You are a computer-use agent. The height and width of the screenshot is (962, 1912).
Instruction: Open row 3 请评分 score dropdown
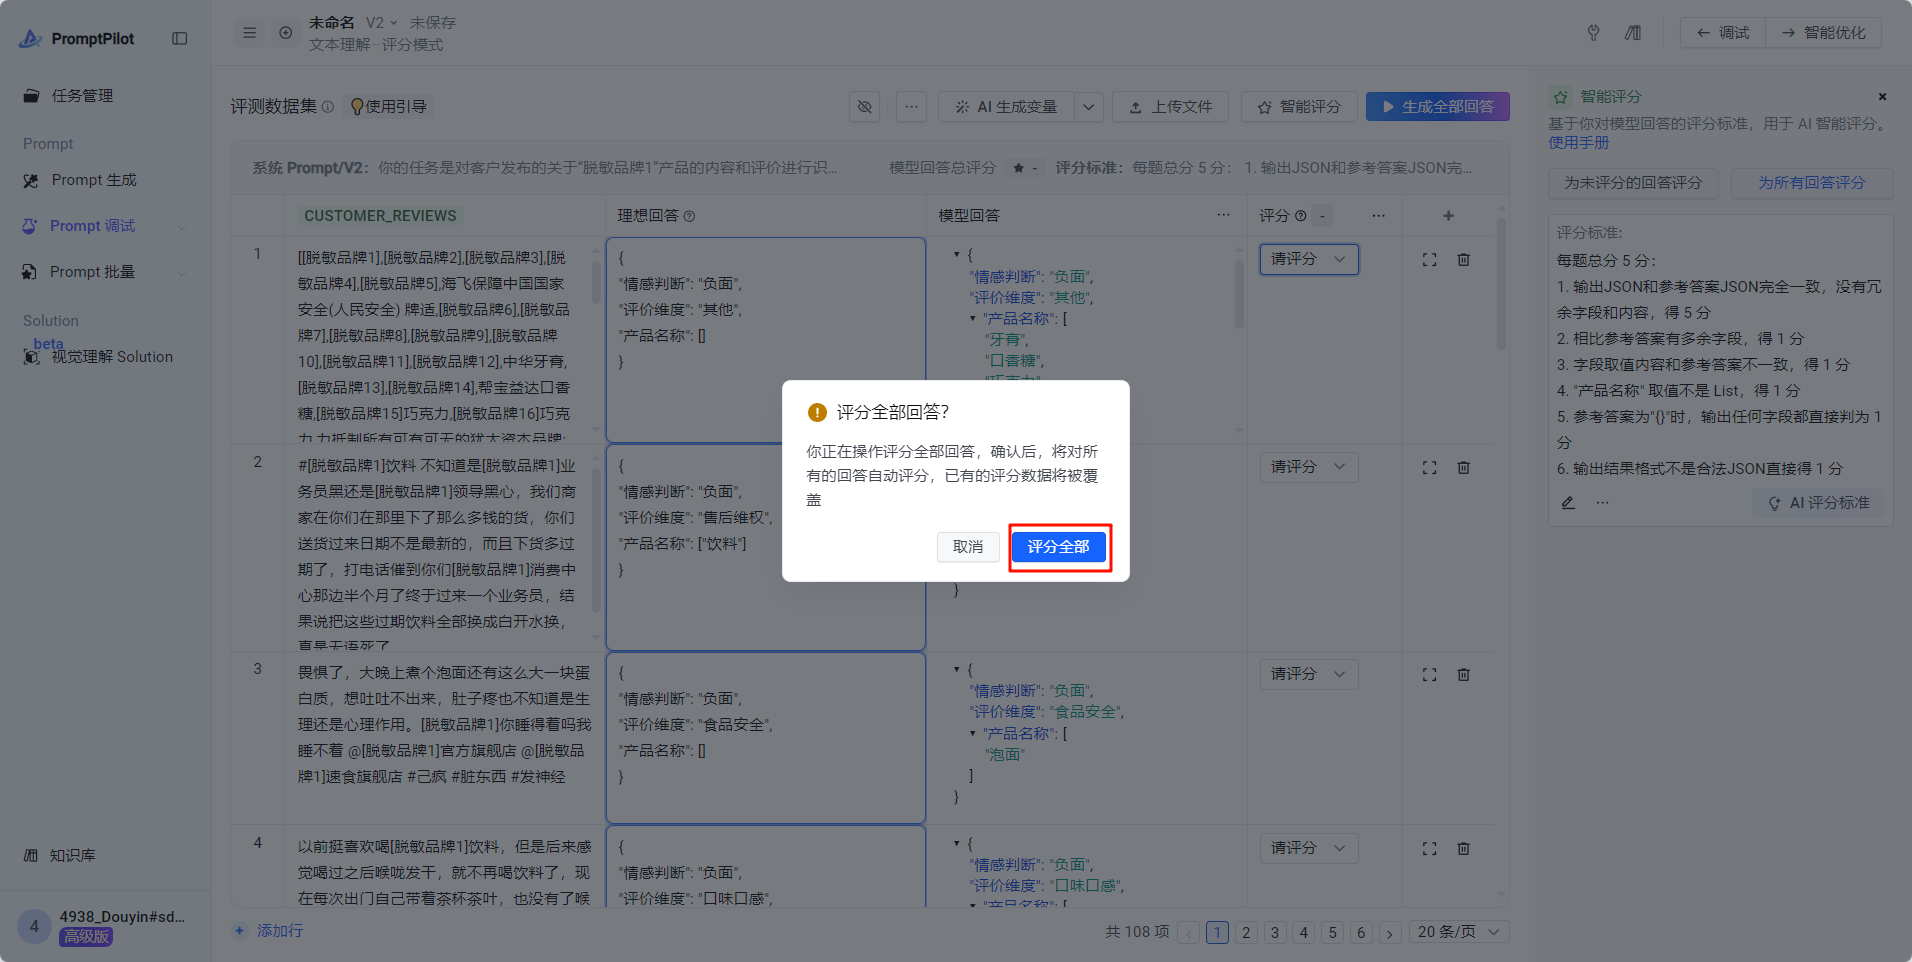(x=1309, y=674)
